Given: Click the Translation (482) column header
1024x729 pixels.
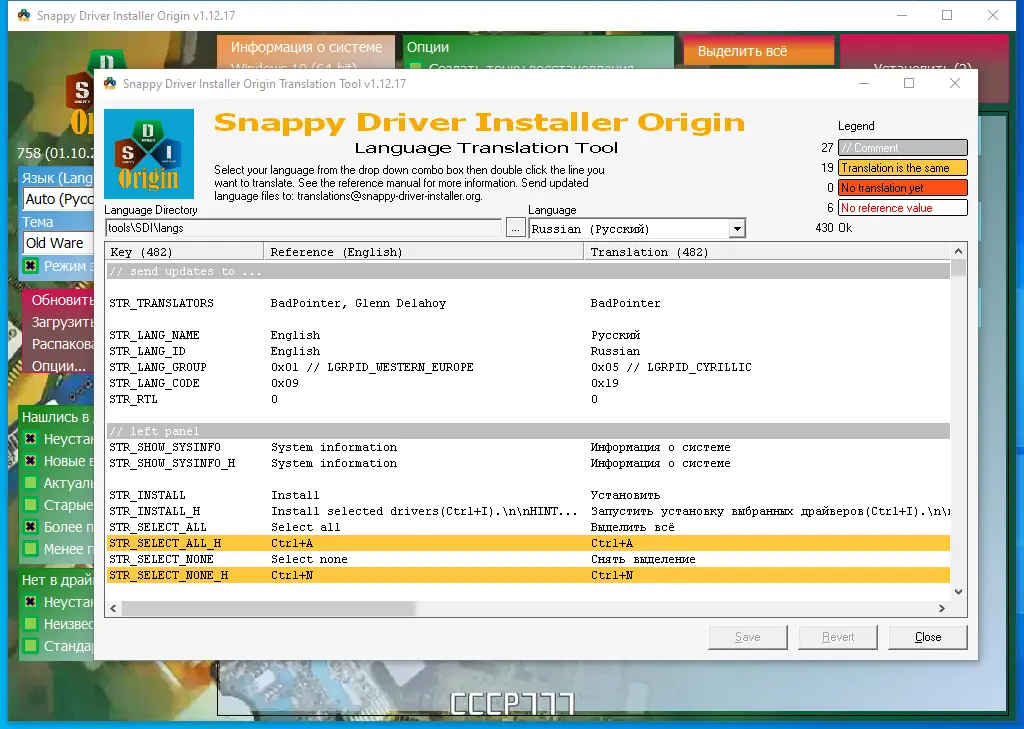Looking at the screenshot, I should click(x=767, y=251).
